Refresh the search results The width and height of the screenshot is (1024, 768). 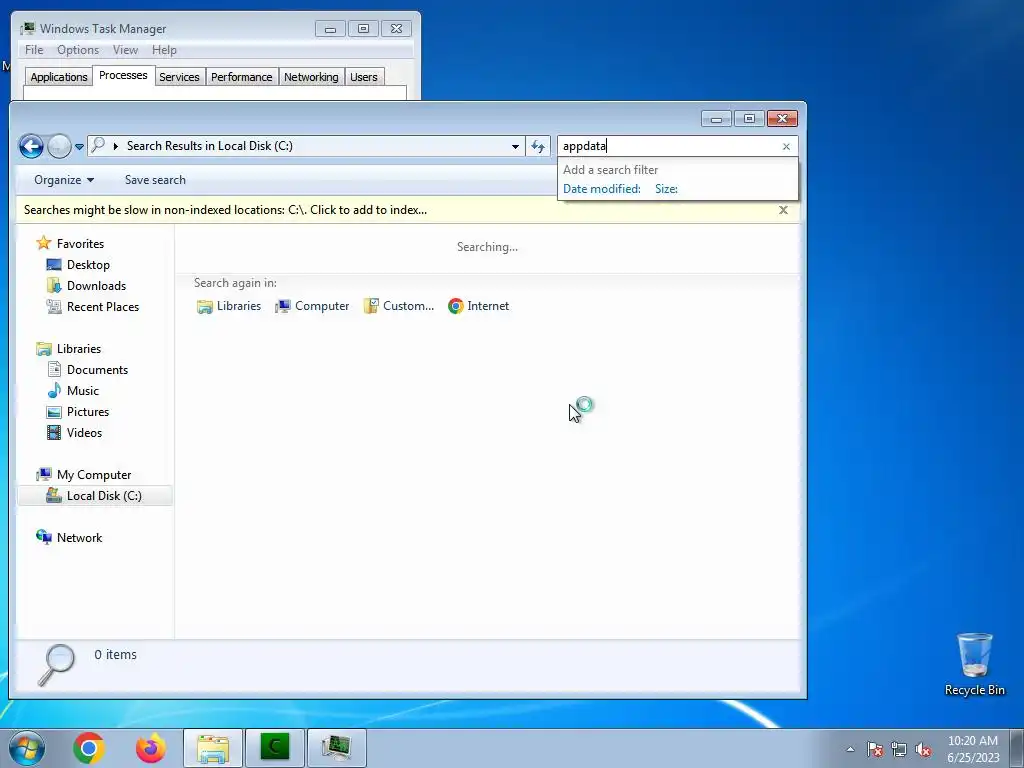(x=538, y=146)
